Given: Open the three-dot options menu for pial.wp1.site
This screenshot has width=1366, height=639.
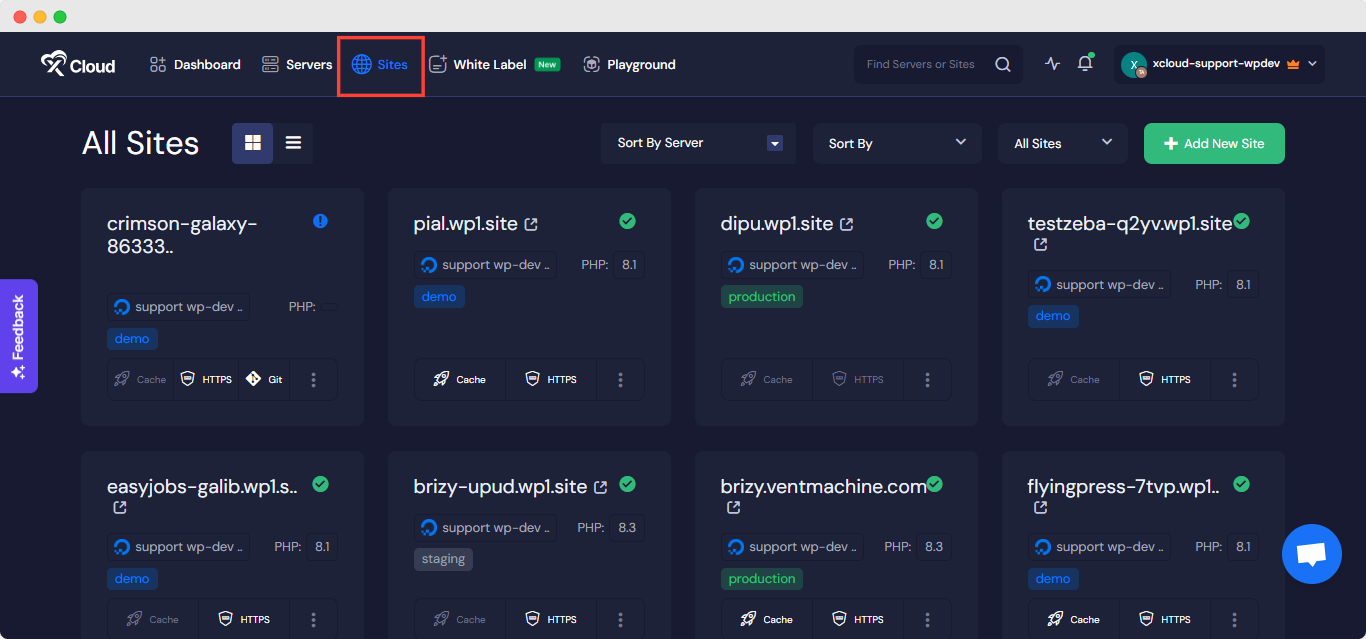Looking at the screenshot, I should point(620,379).
